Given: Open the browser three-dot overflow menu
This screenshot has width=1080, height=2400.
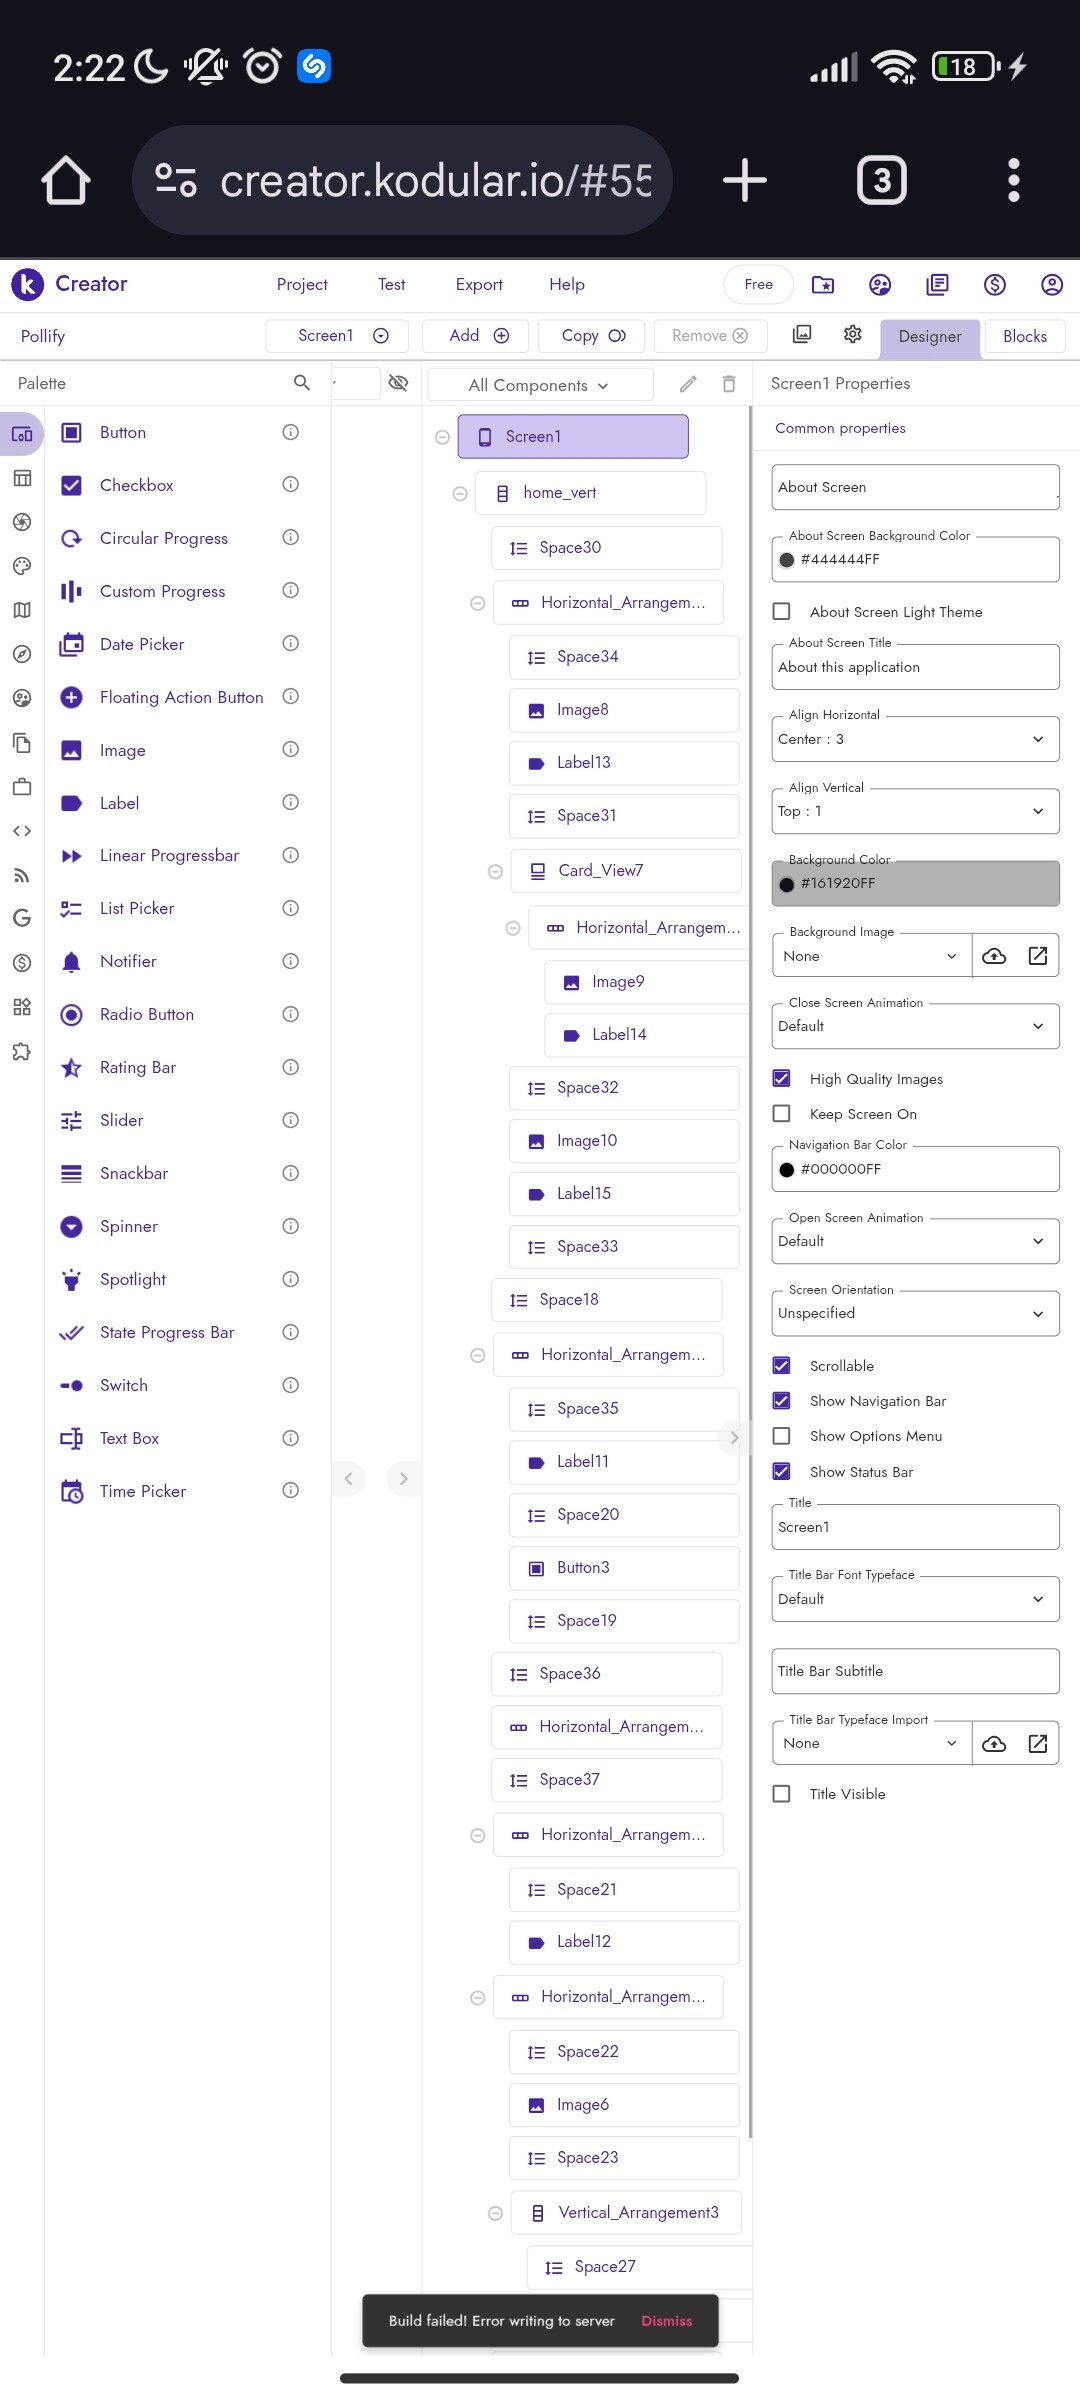Looking at the screenshot, I should 1014,180.
